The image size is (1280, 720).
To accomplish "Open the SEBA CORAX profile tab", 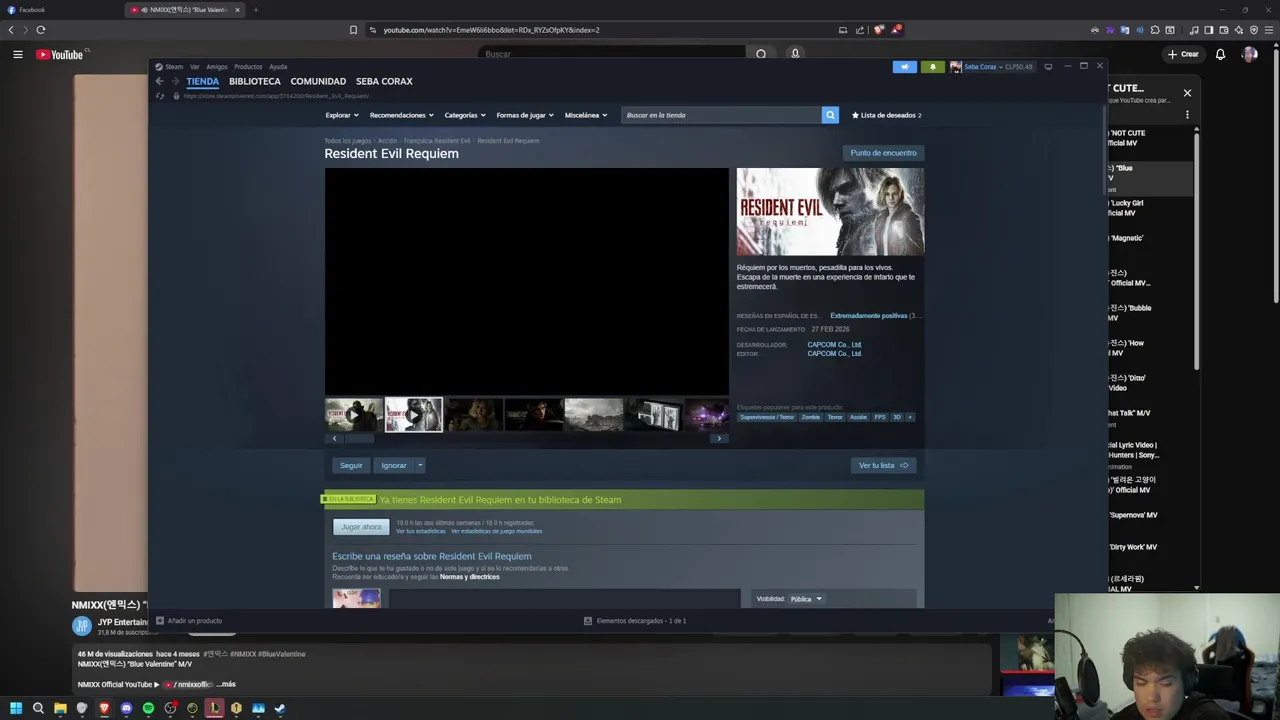I will coord(384,81).
